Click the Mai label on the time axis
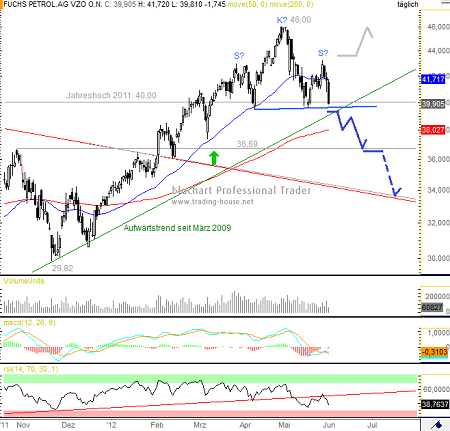Screen dimensions: 450x431 click(284, 425)
